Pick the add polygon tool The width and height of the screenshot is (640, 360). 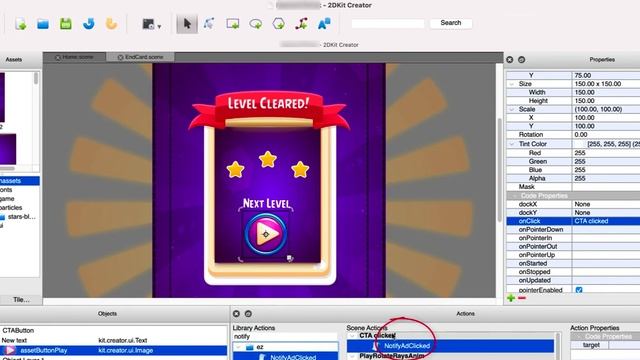click(278, 24)
